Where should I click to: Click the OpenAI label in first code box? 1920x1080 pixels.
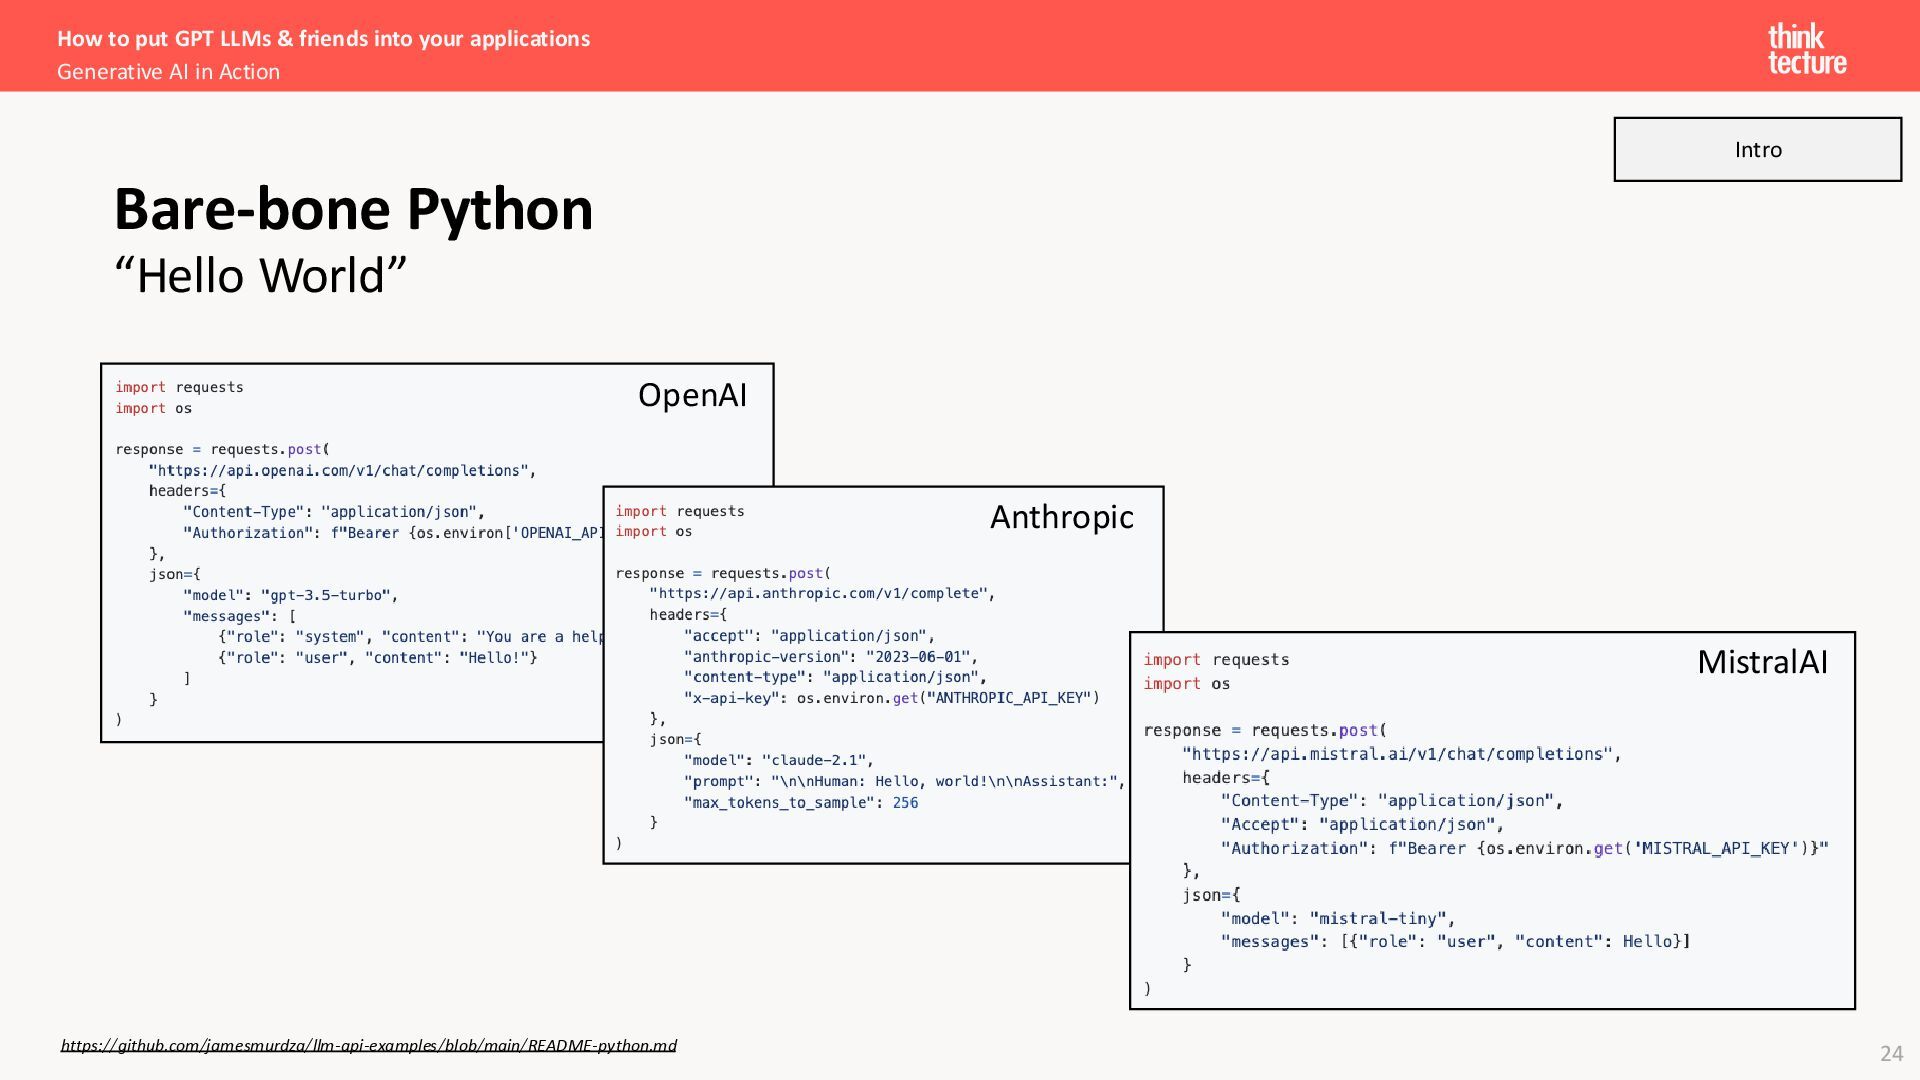(x=692, y=395)
